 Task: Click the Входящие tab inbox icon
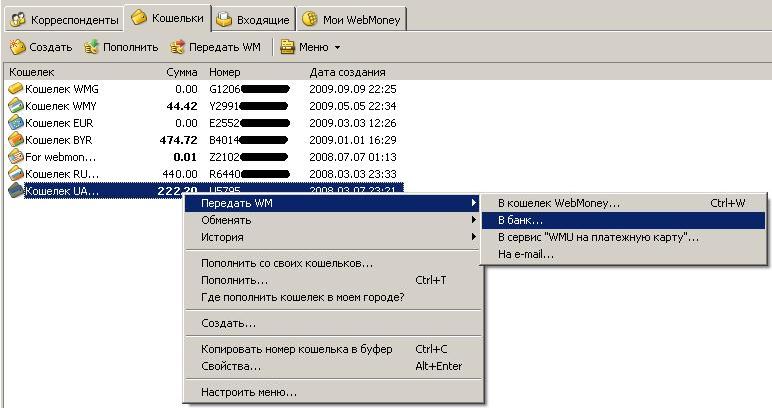coord(224,19)
